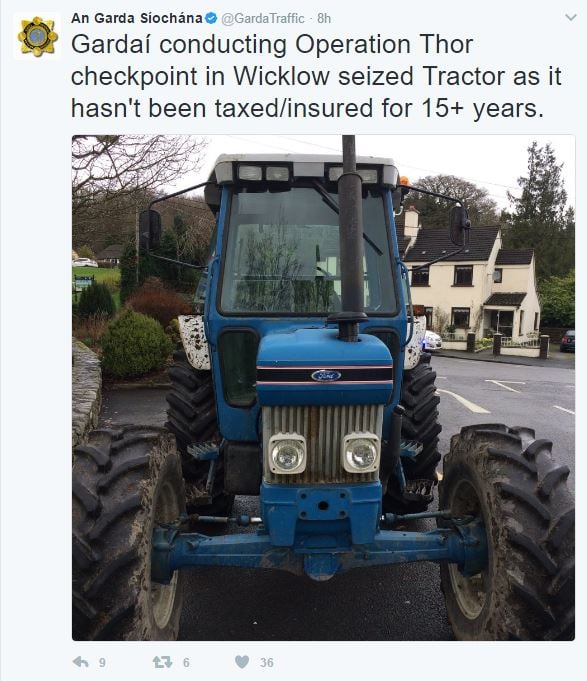
Task: Open the seized tractor photo
Action: [323, 387]
